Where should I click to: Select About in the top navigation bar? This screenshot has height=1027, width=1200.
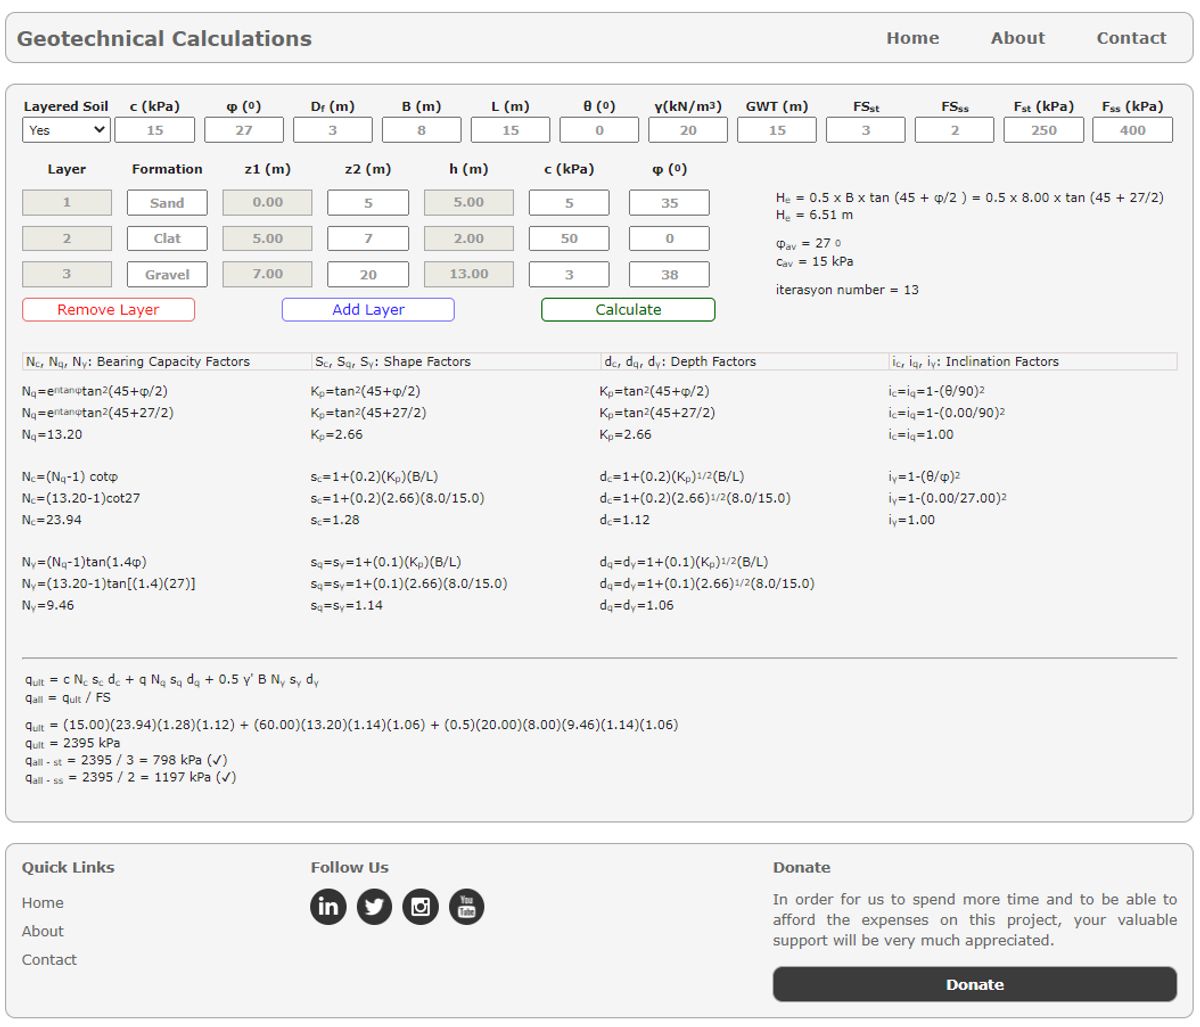1018,38
